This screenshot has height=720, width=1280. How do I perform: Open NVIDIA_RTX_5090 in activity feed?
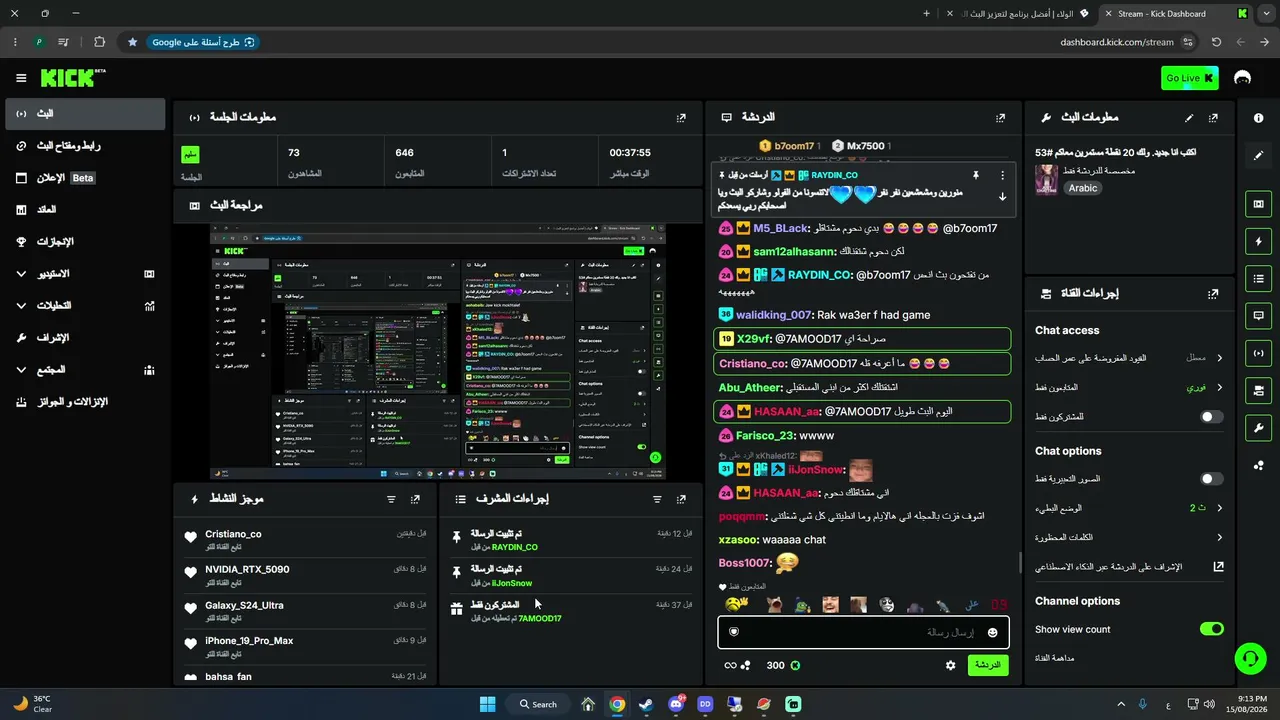click(247, 570)
